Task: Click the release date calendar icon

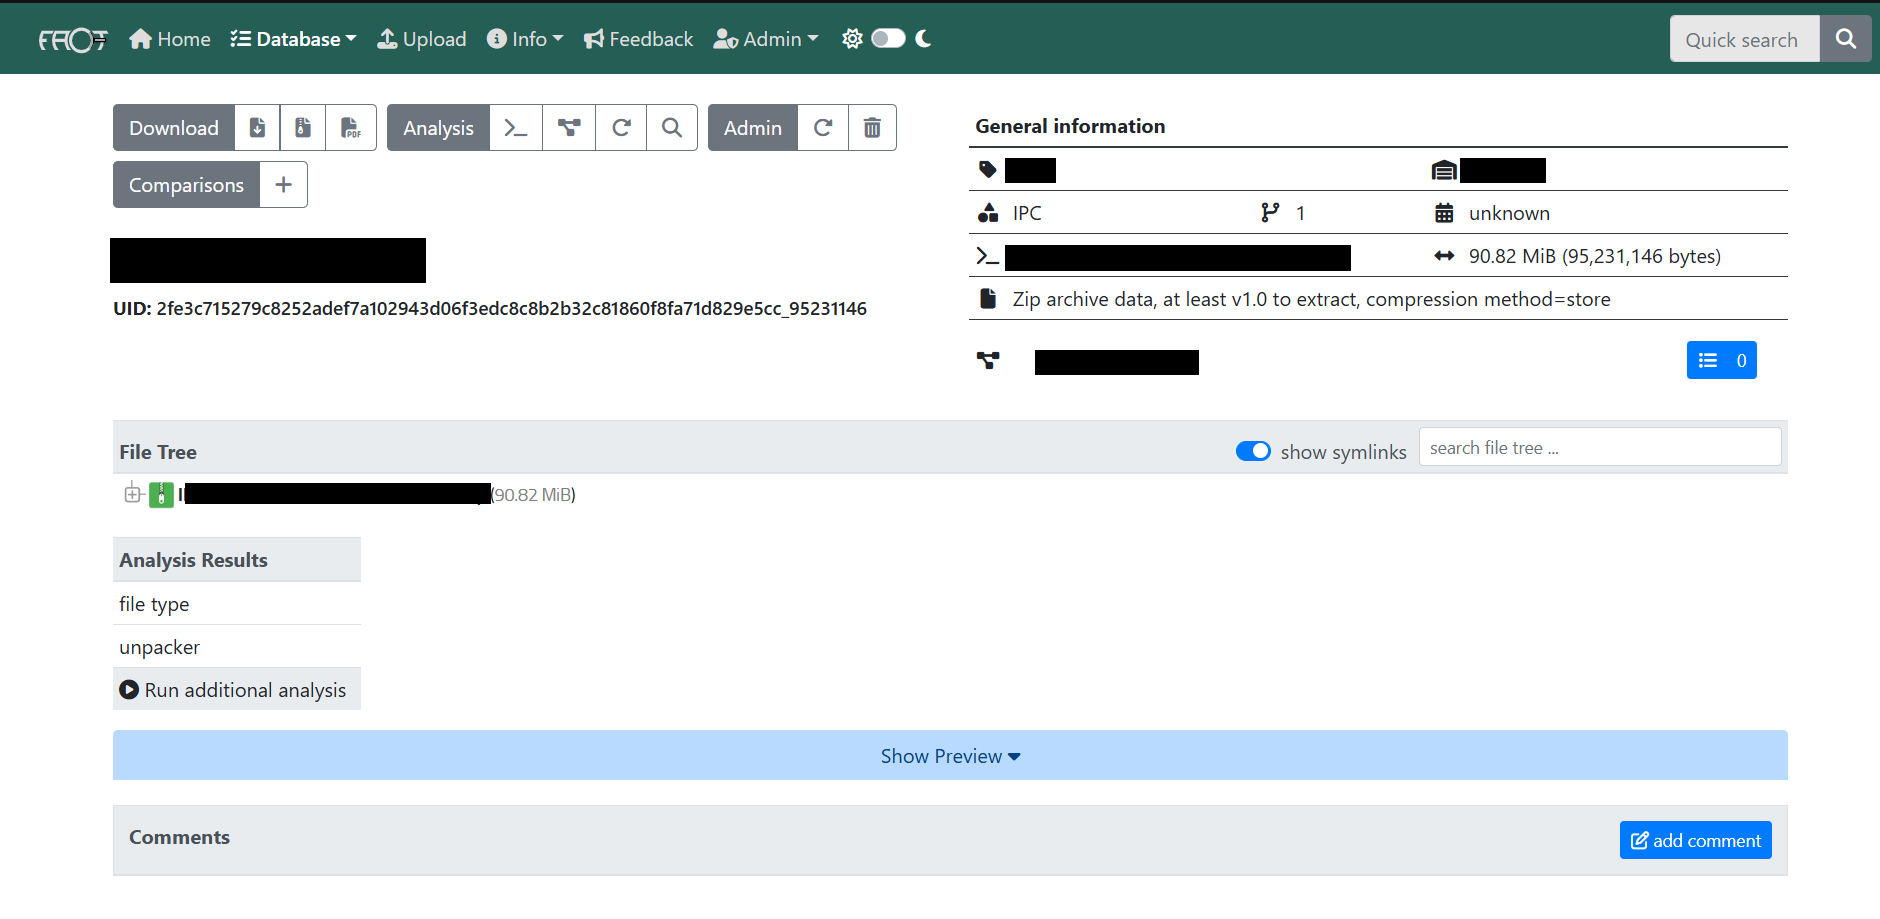Action: tap(1444, 213)
